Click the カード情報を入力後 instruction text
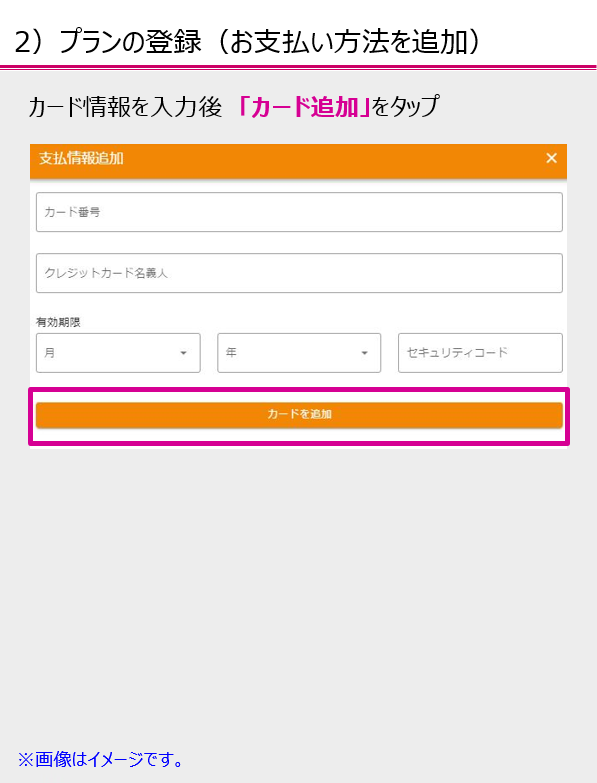The width and height of the screenshot is (597, 783). [125, 106]
